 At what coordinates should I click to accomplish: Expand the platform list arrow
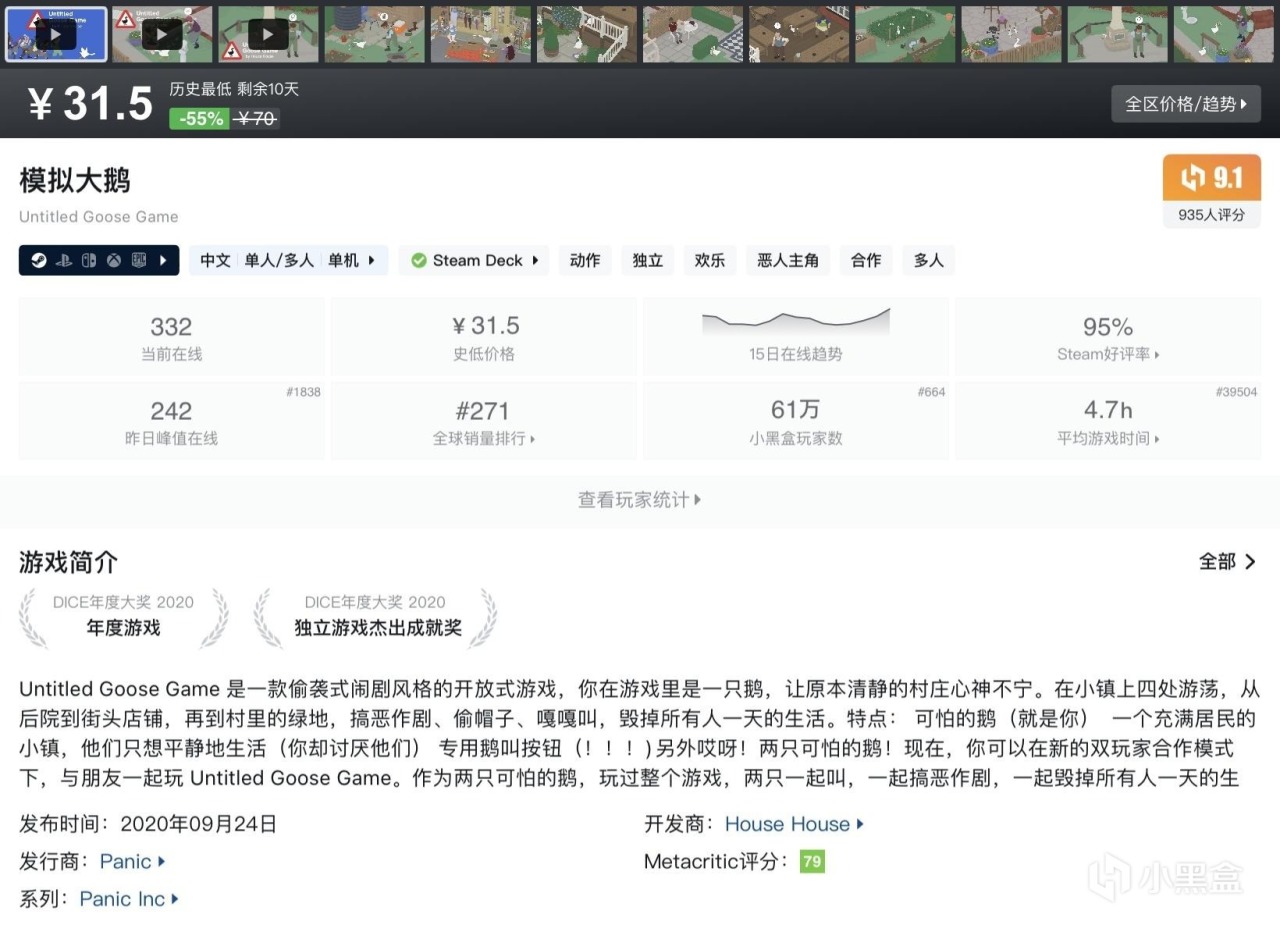163,260
